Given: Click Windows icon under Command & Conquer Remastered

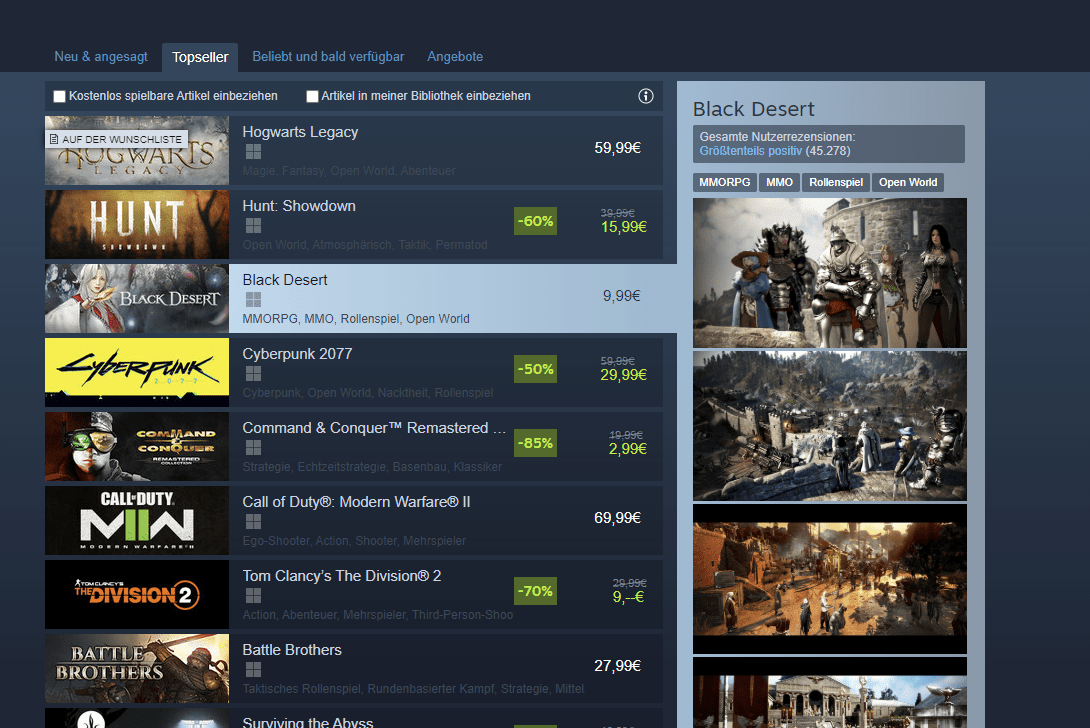Looking at the screenshot, I should (x=253, y=447).
